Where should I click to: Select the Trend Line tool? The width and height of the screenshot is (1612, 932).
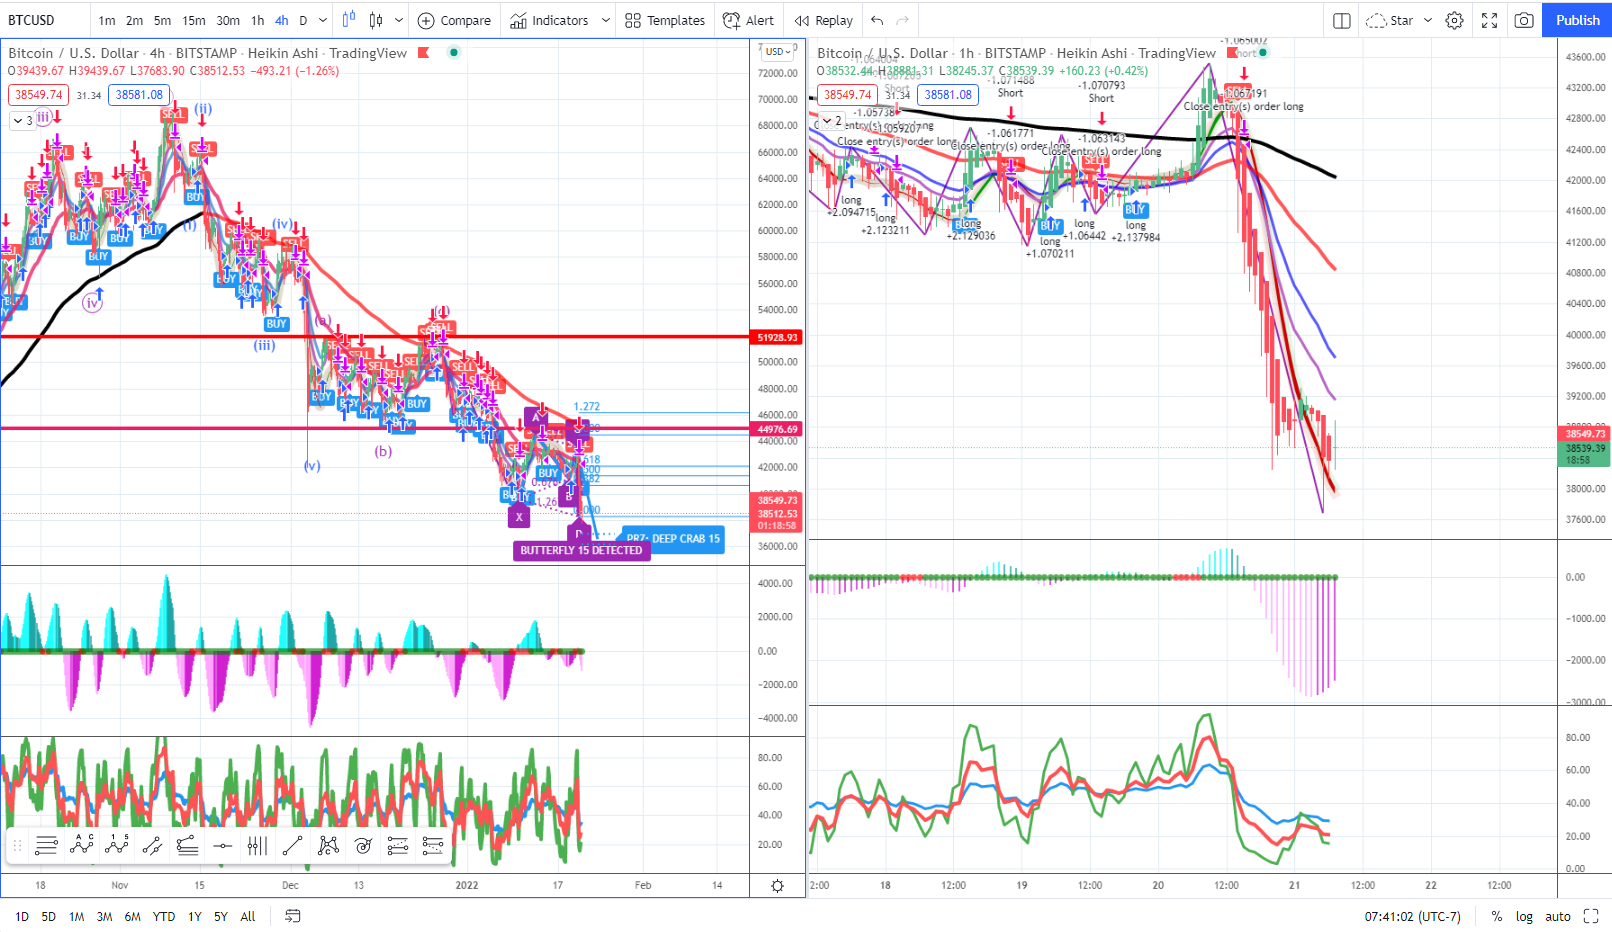coord(292,846)
